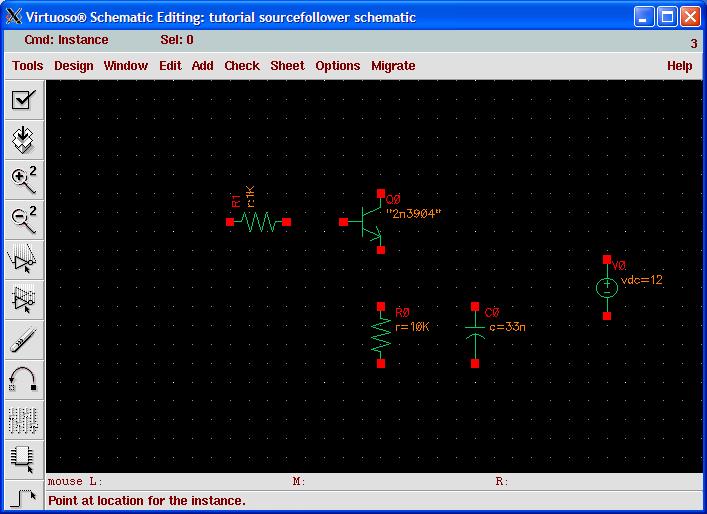Viewport: 707px width, 514px height.
Task: Click the top pin of resistor R0
Action: (381, 307)
